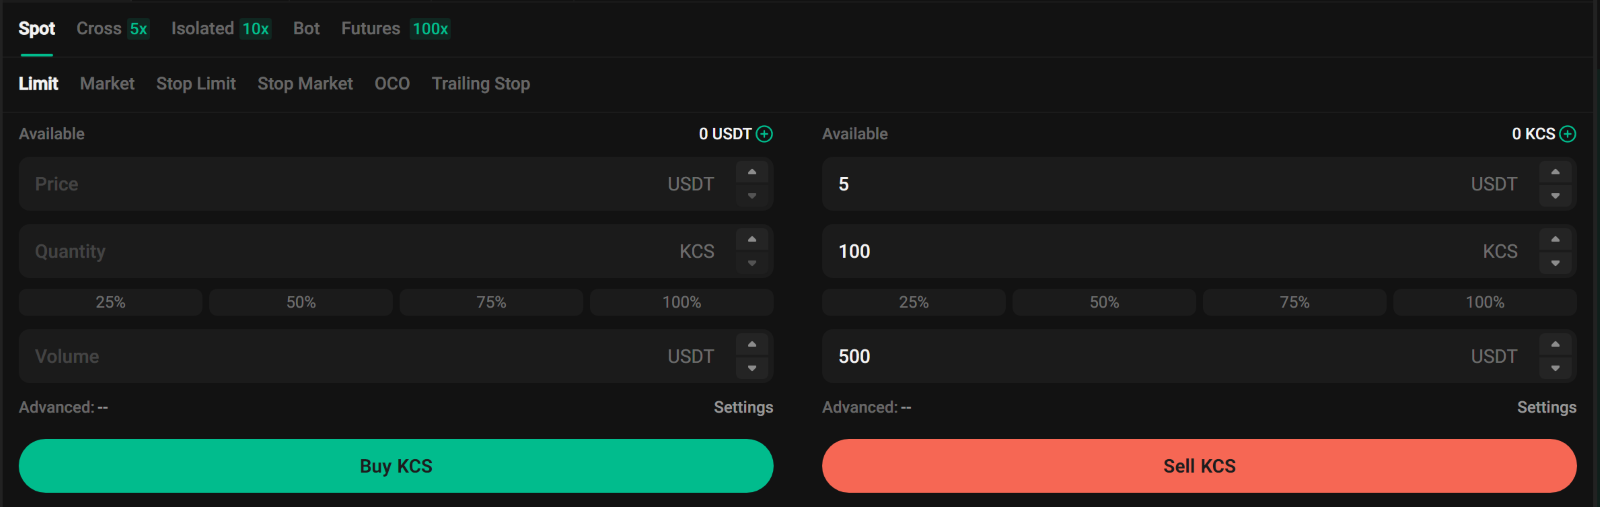Set sell amount to 50%

[x=1104, y=302]
